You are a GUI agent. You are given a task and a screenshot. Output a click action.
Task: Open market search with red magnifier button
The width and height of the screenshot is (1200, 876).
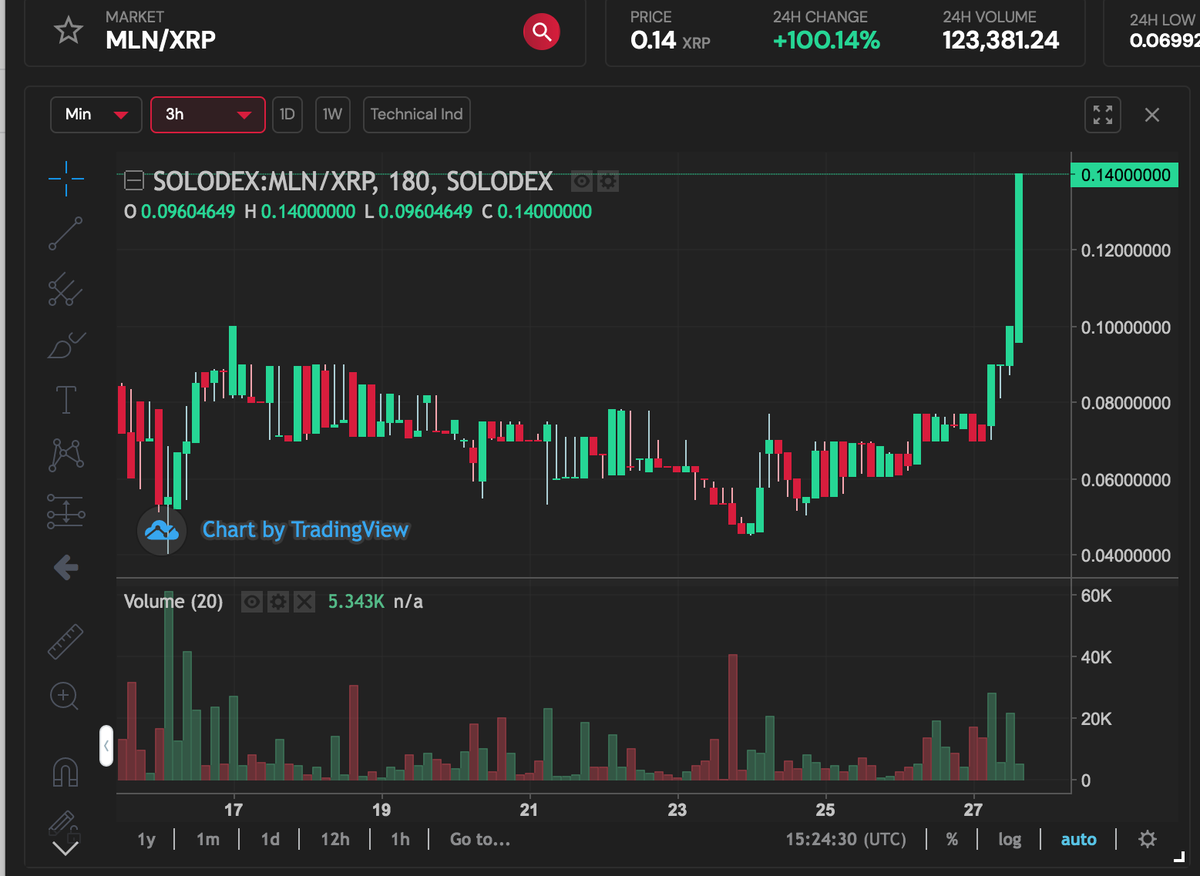(x=541, y=32)
